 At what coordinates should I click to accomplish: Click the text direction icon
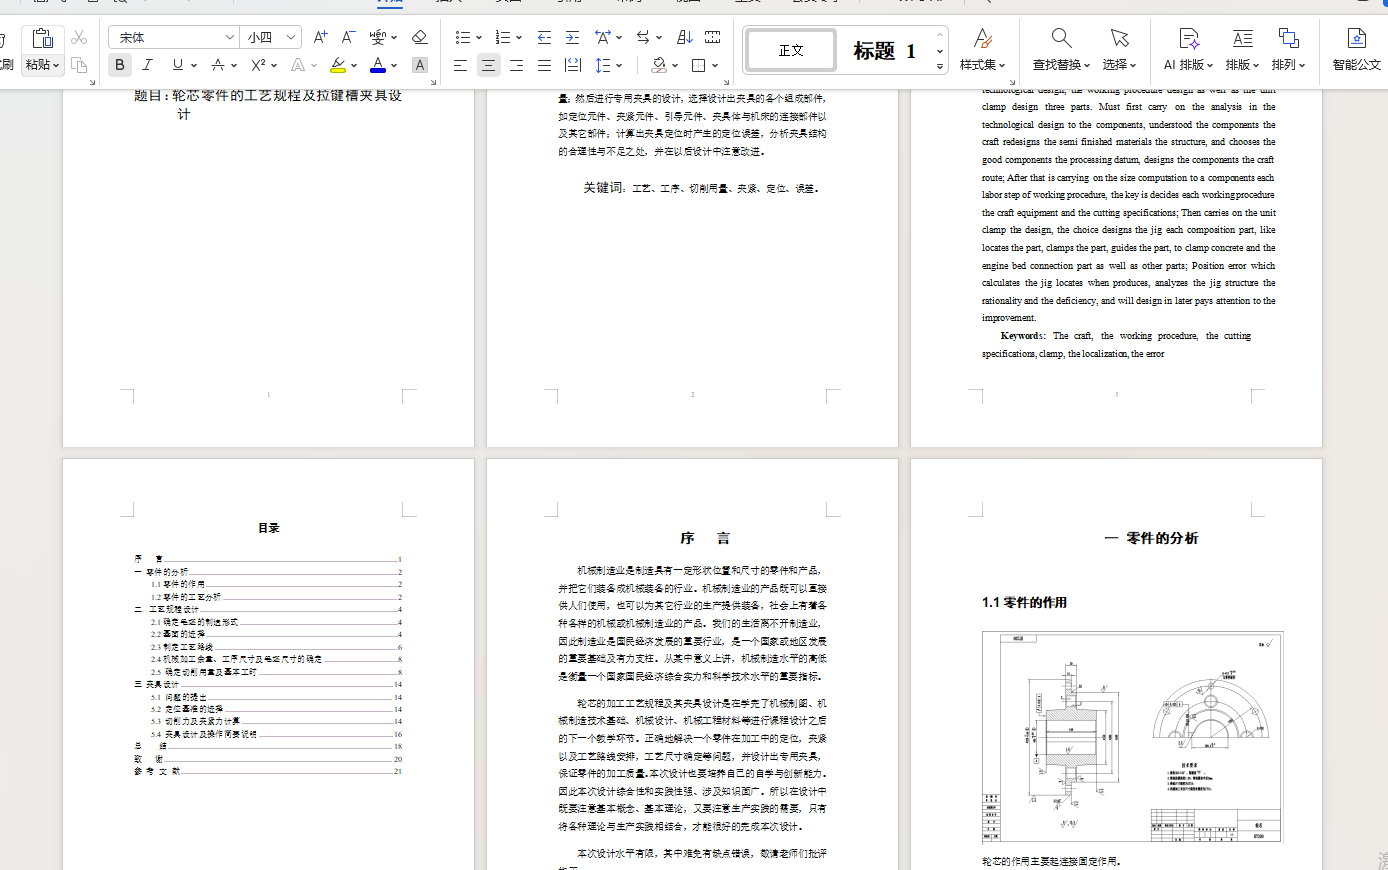[x=643, y=37]
